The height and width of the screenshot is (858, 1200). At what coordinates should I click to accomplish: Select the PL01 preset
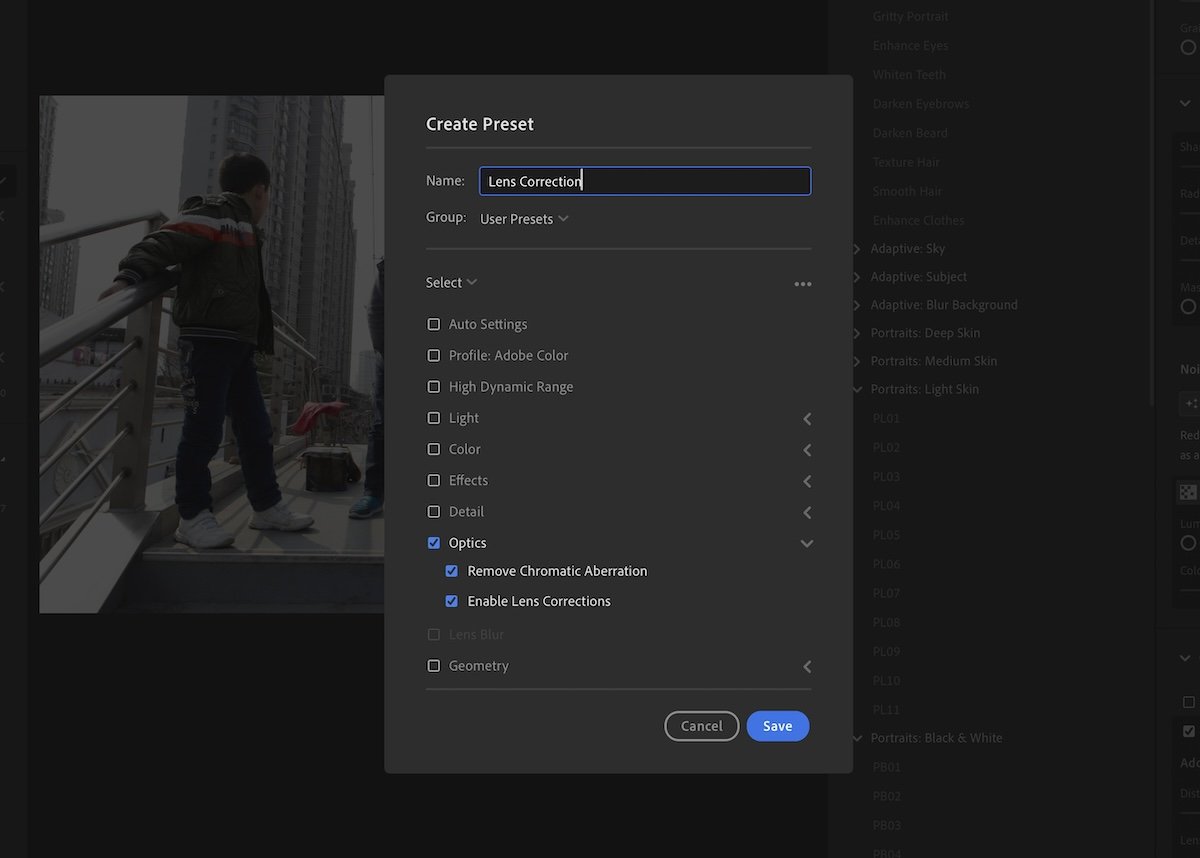click(x=886, y=418)
